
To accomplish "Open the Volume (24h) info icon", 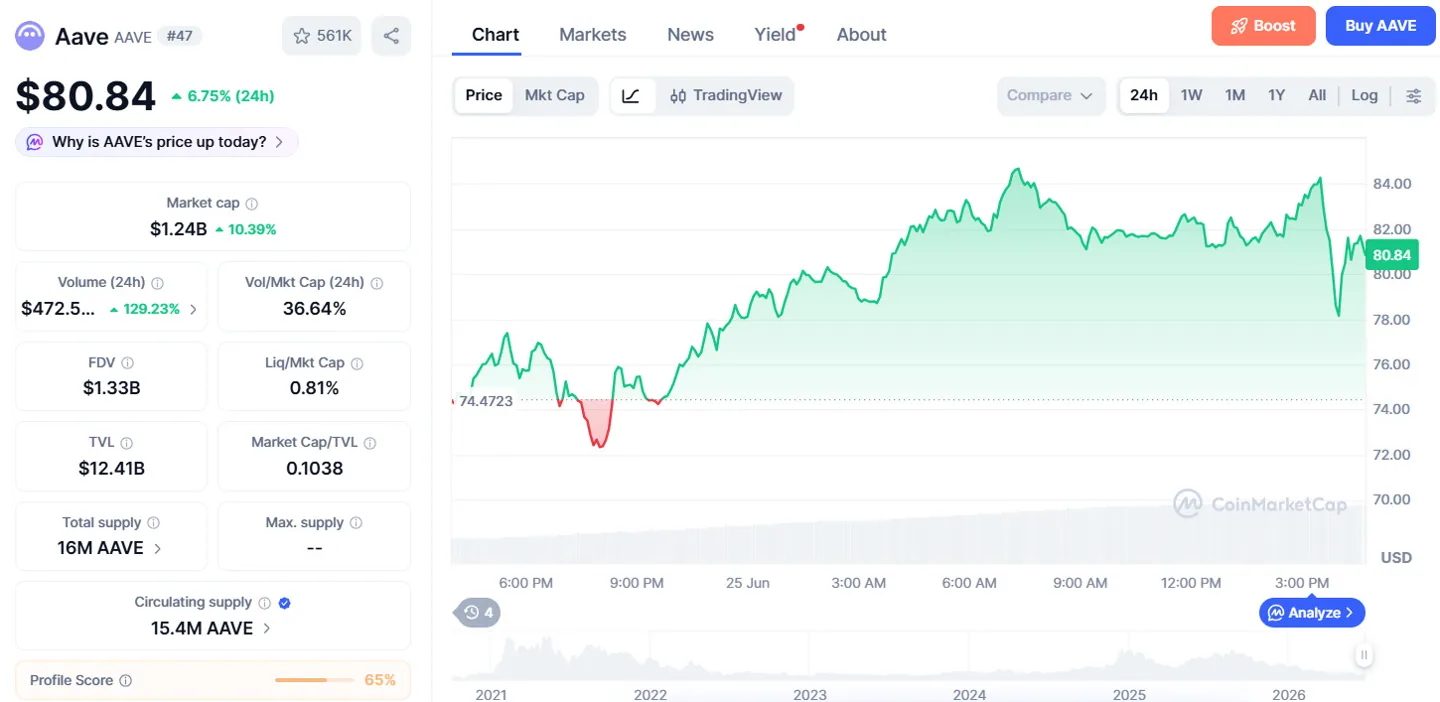I will (158, 283).
